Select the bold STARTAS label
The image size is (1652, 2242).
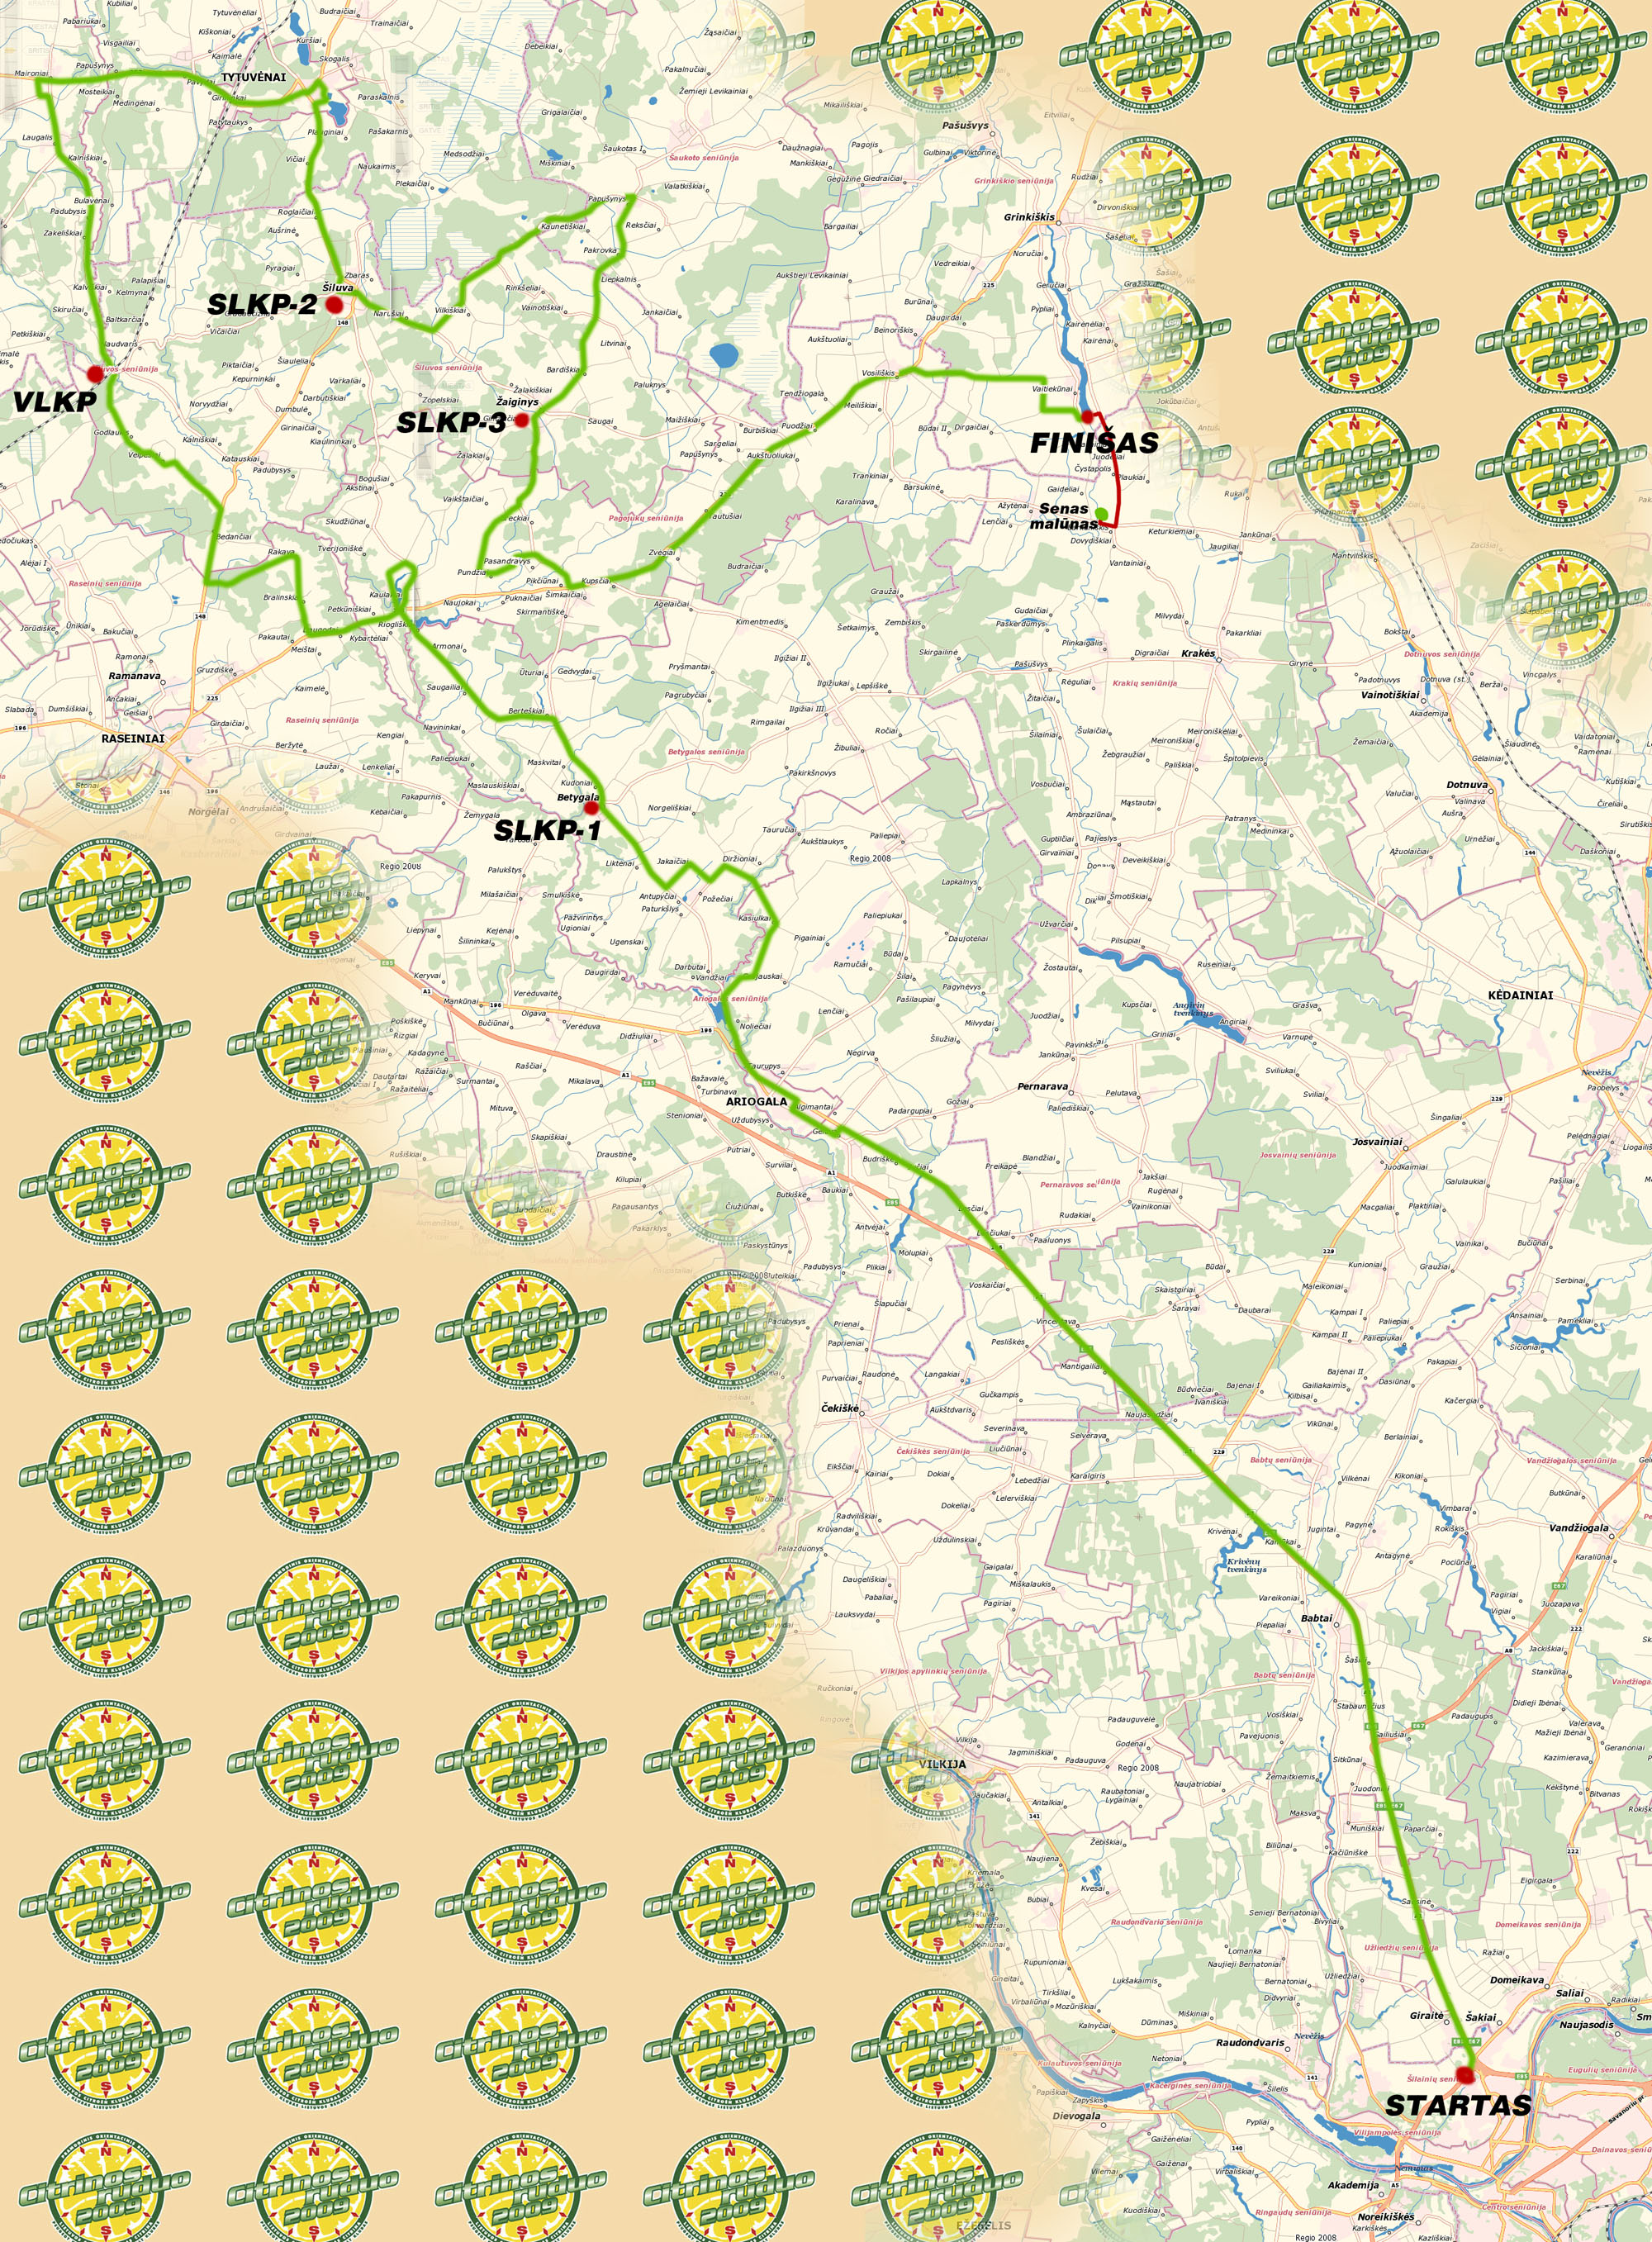click(x=1458, y=2105)
